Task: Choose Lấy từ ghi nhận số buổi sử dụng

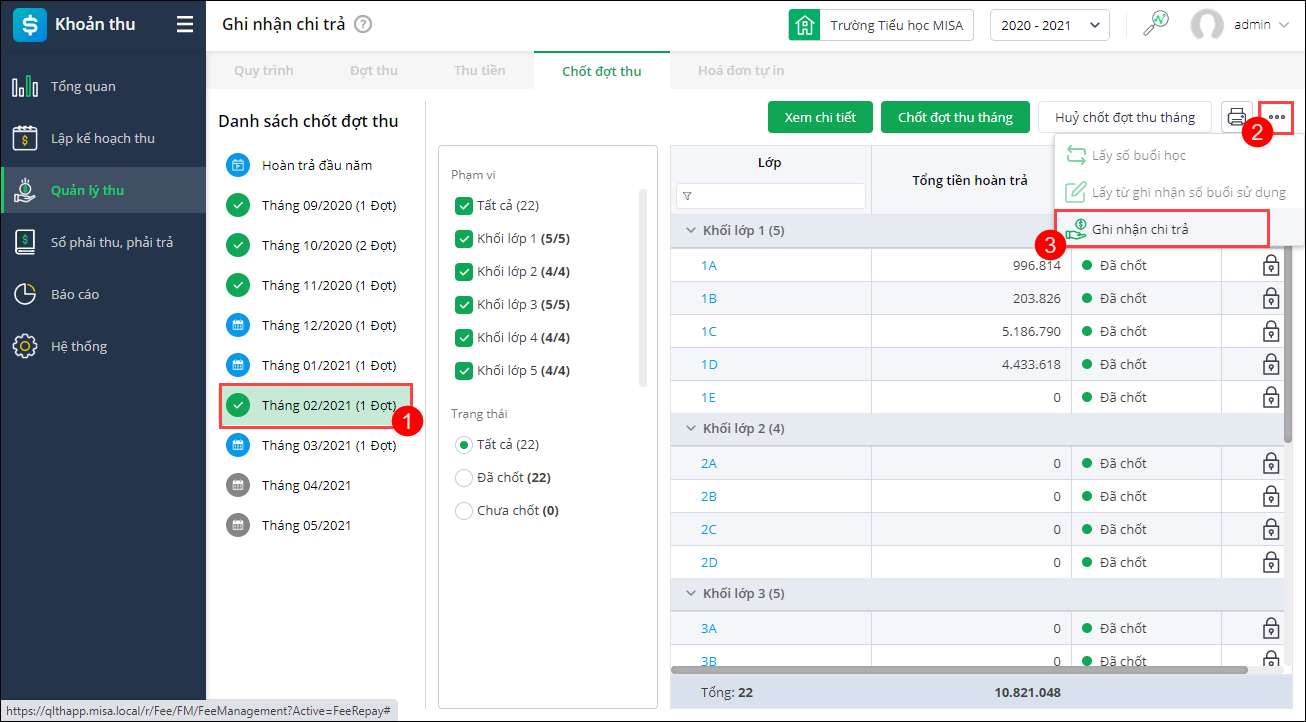Action: [x=1179, y=192]
